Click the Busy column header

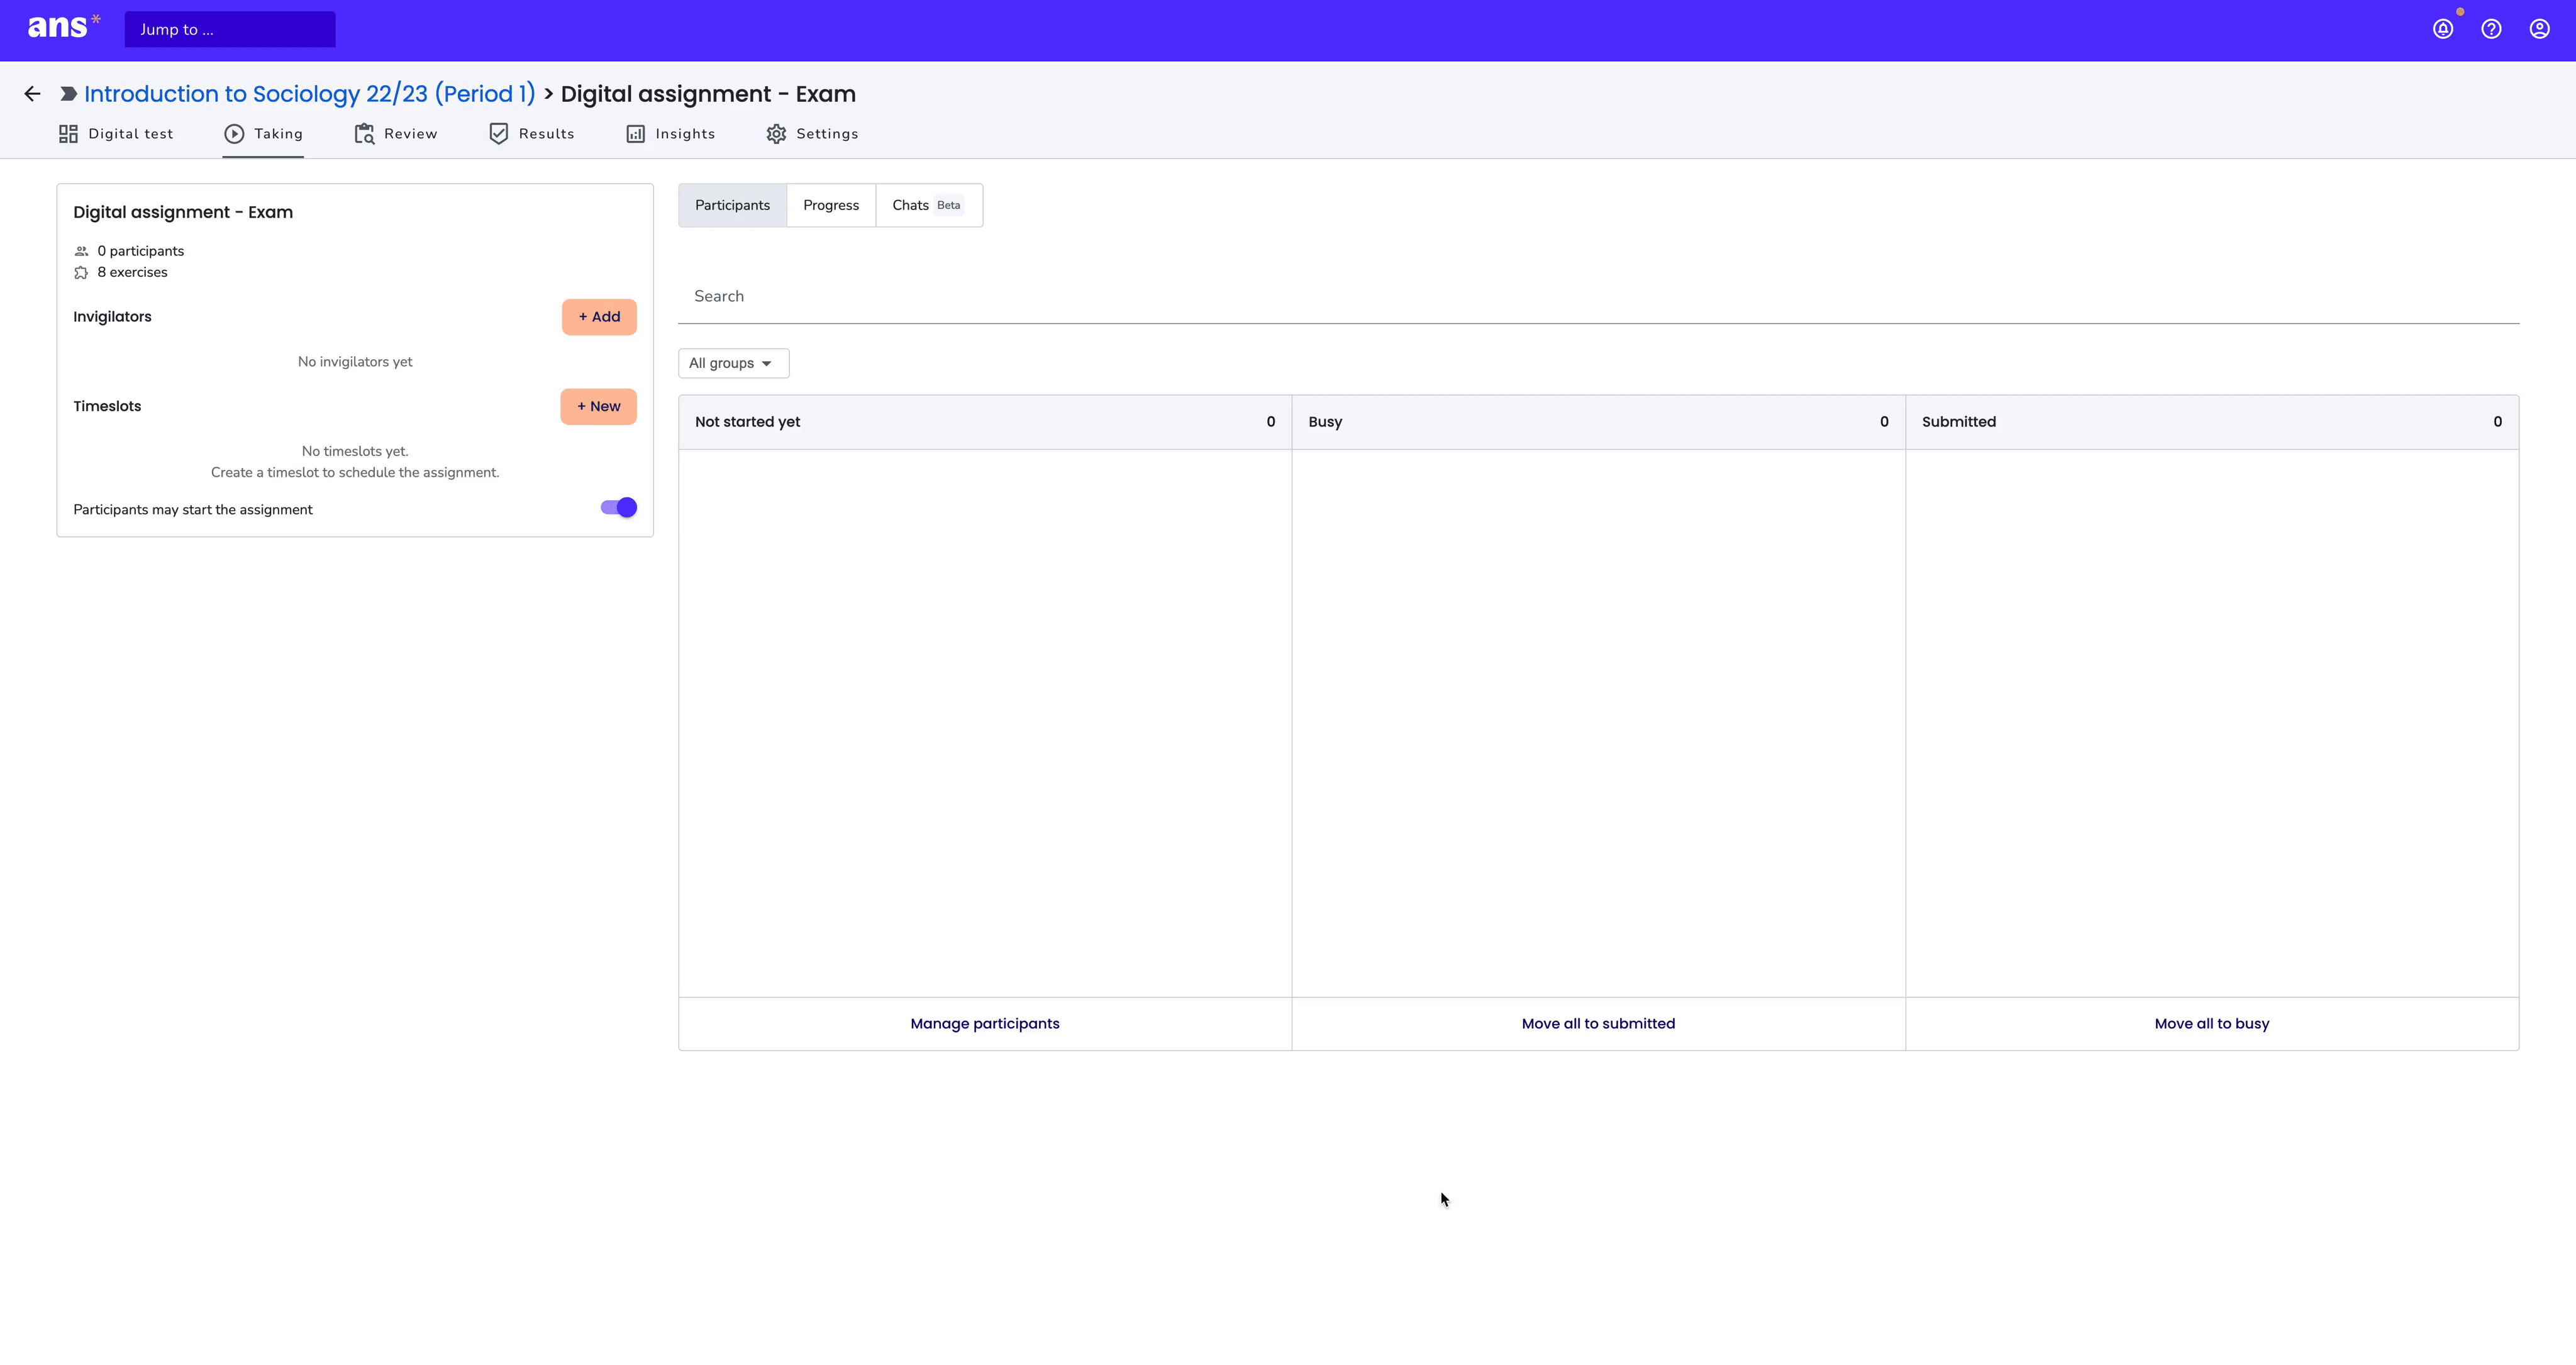point(1598,422)
